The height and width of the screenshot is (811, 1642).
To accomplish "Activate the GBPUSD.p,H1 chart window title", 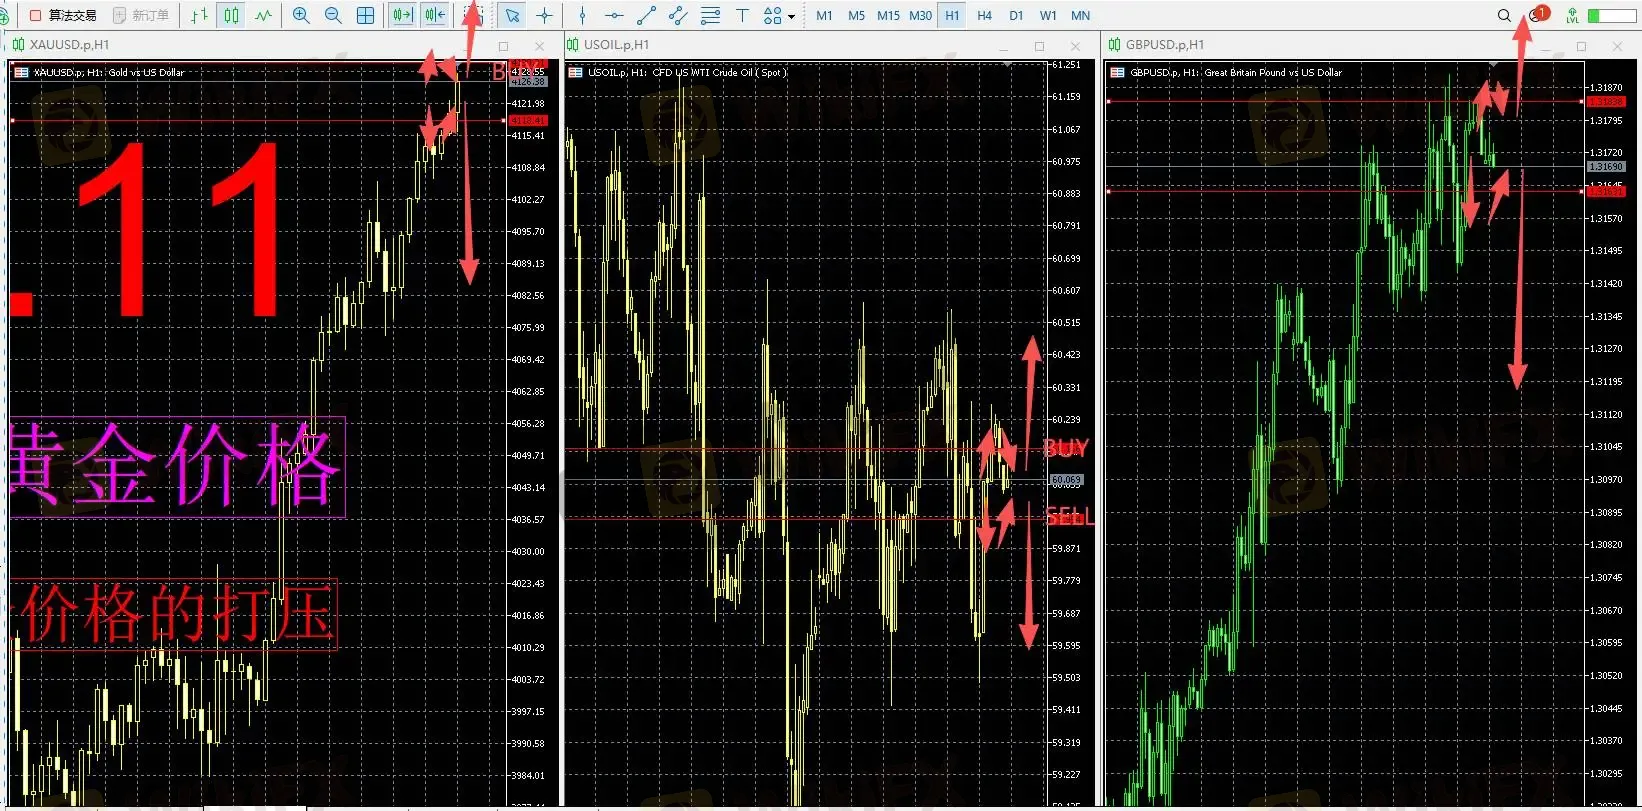I will [x=1164, y=45].
